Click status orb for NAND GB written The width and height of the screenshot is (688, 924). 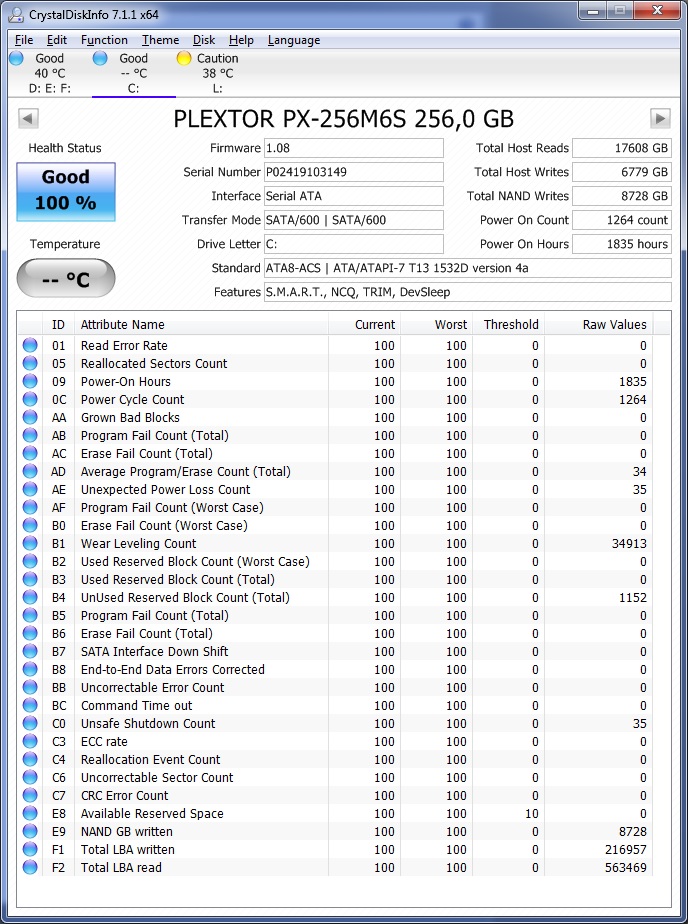click(x=30, y=831)
